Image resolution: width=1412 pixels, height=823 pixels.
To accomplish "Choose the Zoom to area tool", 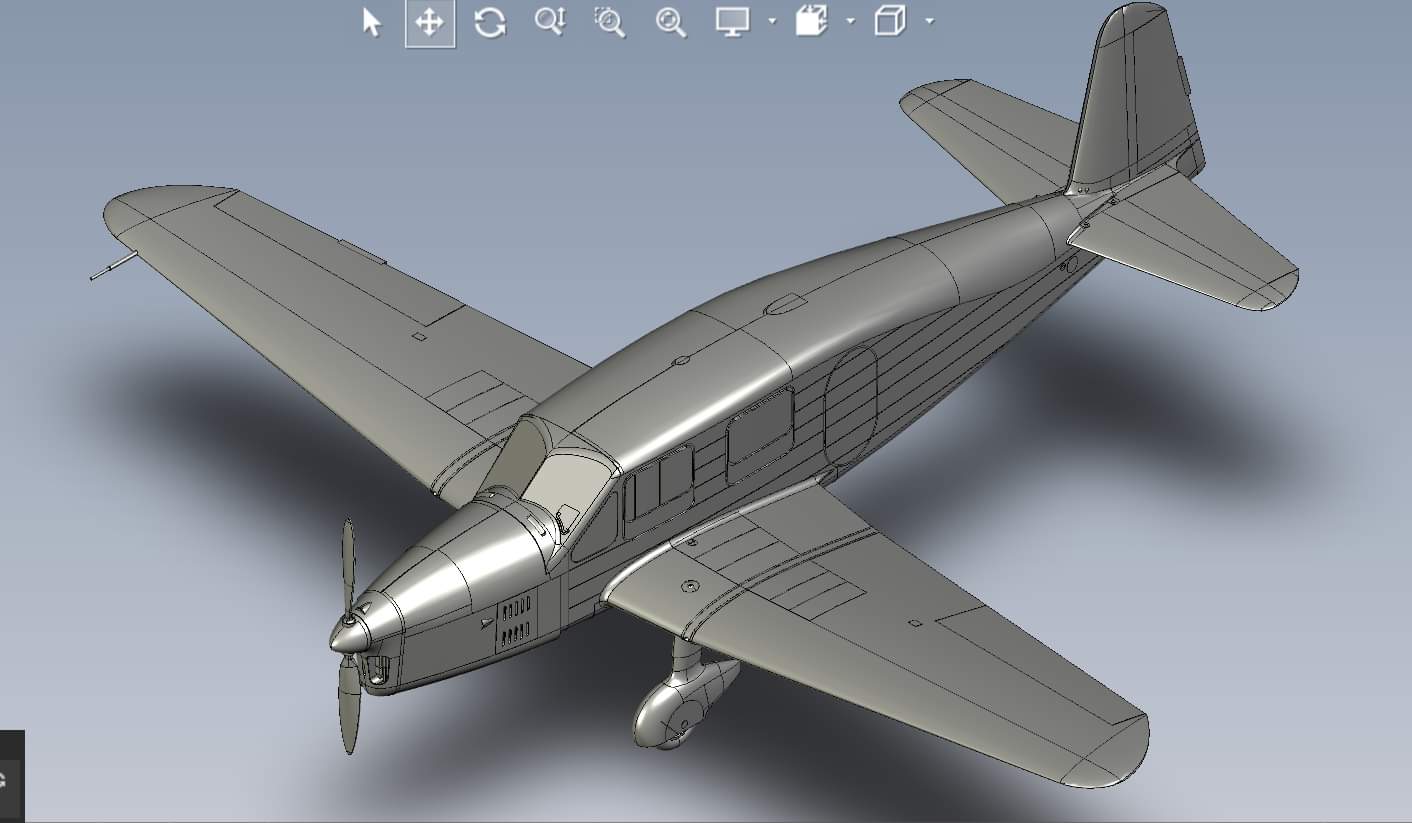I will 610,22.
